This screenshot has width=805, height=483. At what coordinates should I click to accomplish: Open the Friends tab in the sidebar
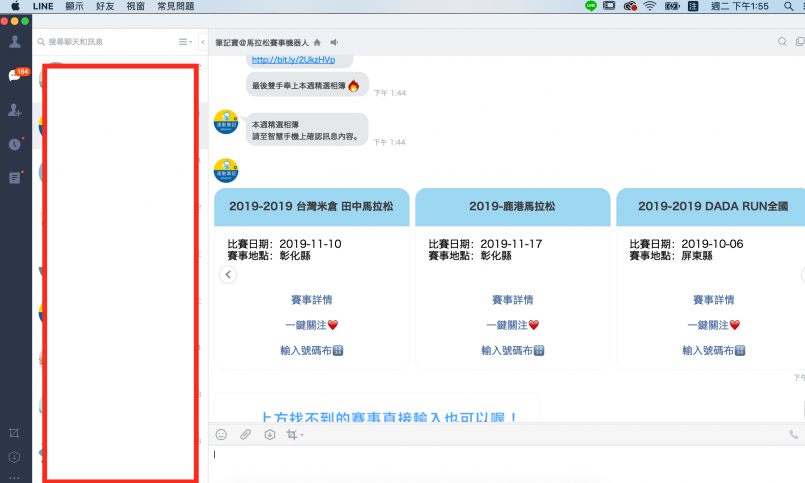coord(15,42)
